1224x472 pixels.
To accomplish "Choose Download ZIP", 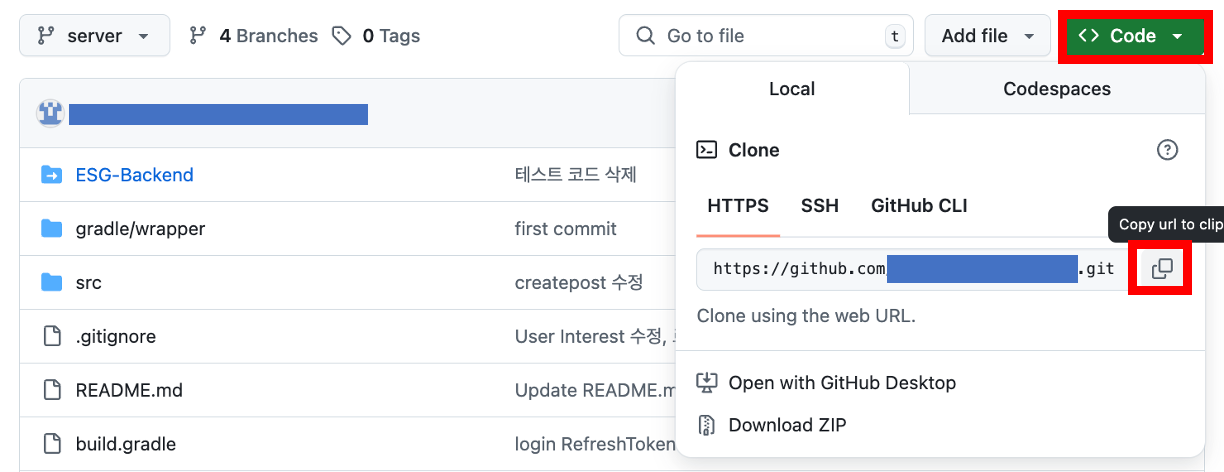I will click(787, 425).
